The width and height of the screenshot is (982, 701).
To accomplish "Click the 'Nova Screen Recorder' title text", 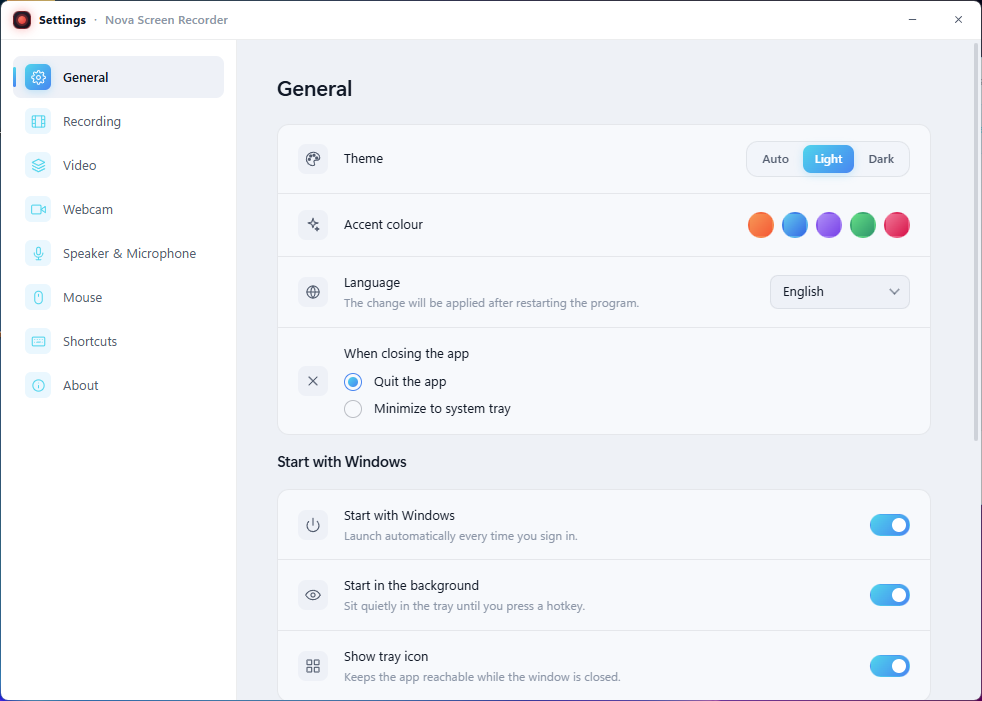I will (x=167, y=20).
